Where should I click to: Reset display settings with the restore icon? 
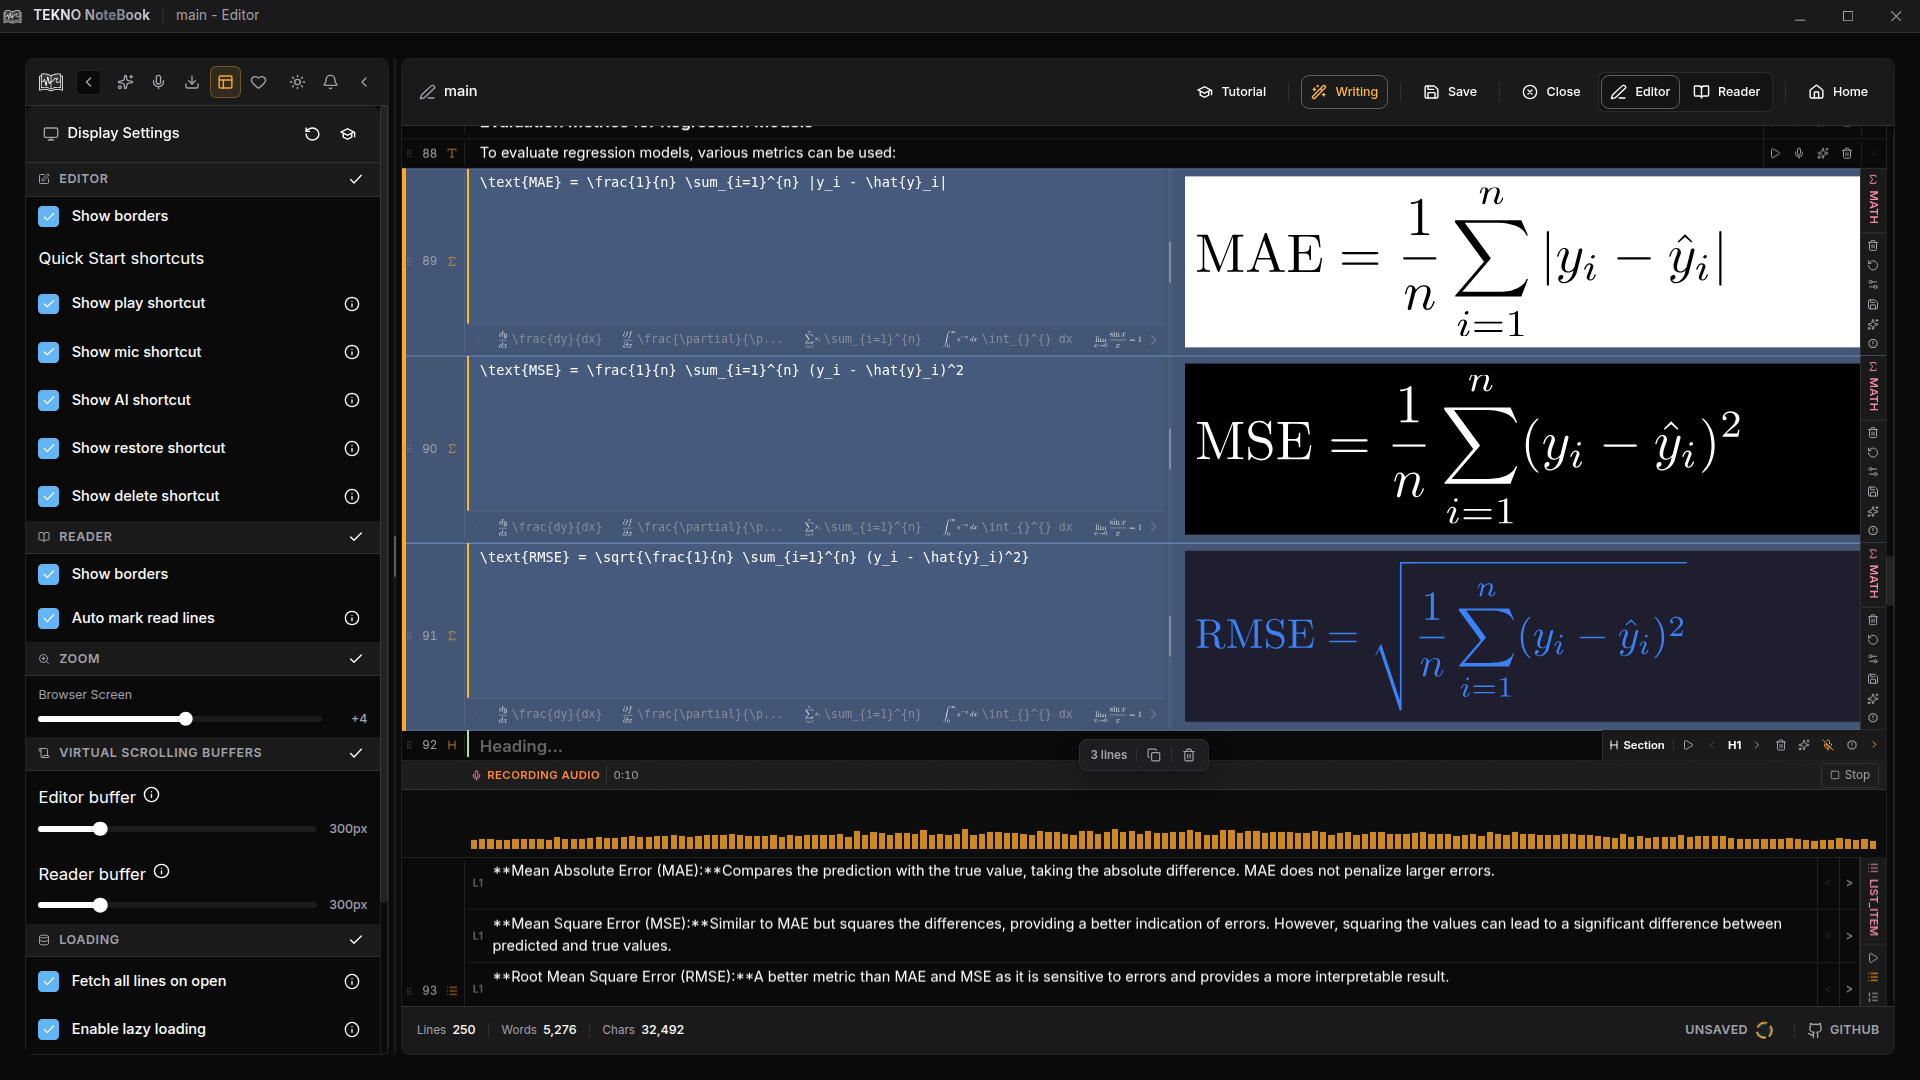(312, 134)
